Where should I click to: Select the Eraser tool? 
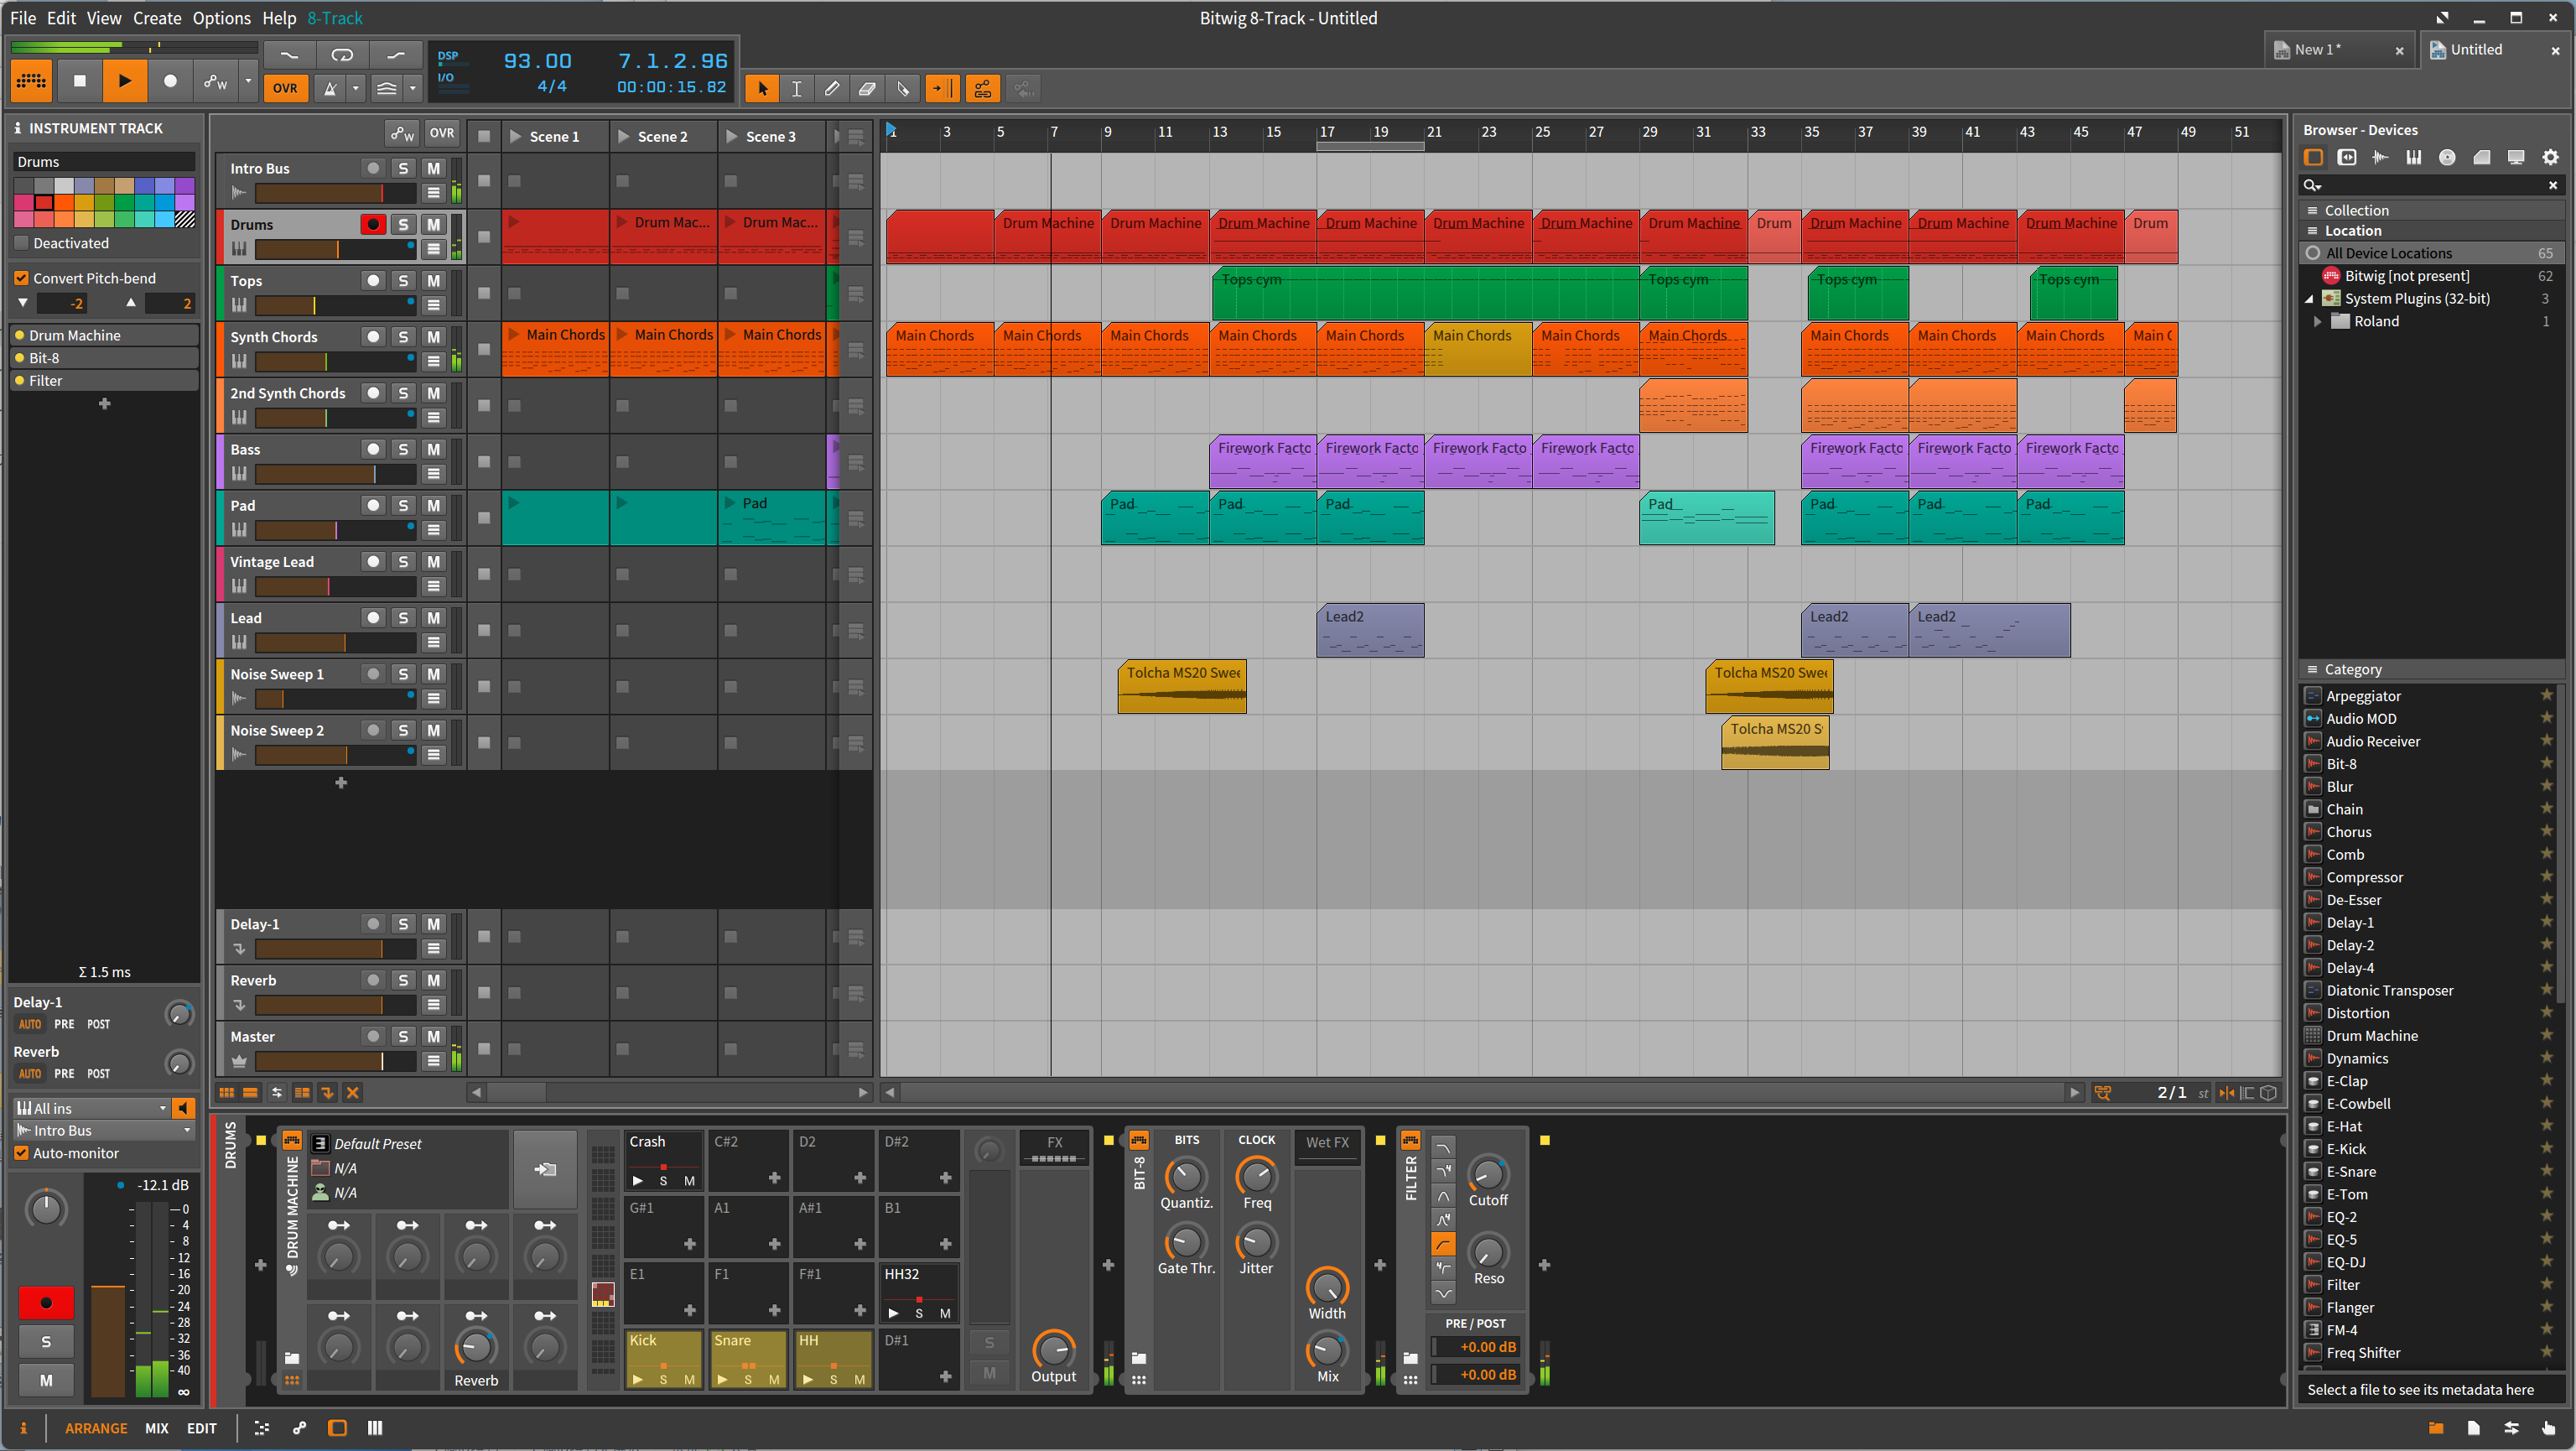pyautogui.click(x=867, y=89)
